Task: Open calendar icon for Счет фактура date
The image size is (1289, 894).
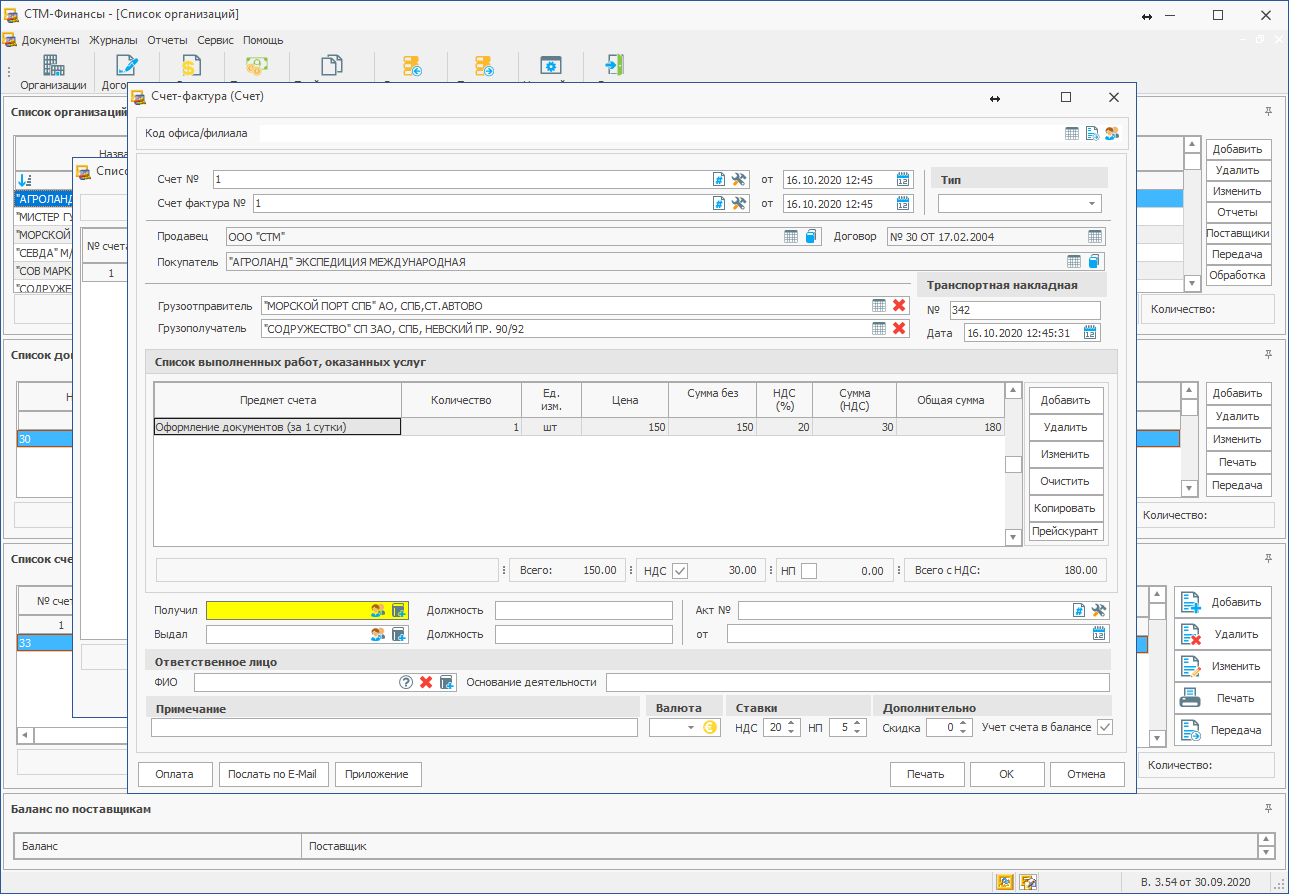Action: (x=903, y=203)
